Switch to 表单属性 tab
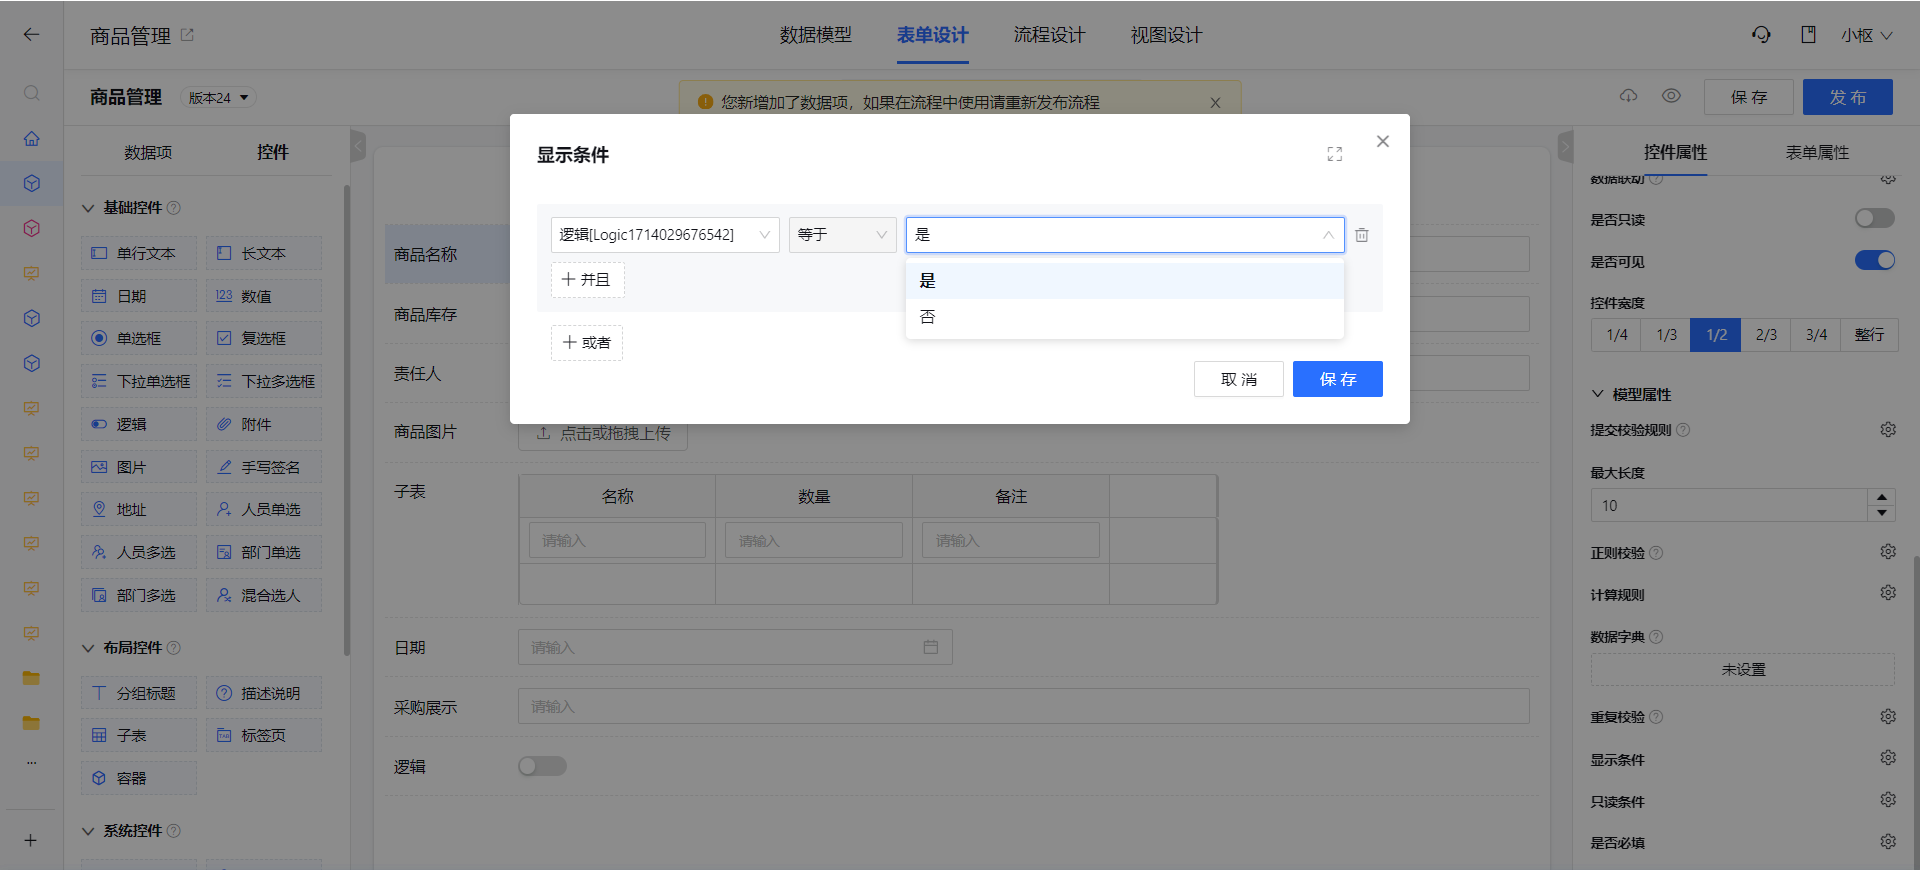This screenshot has height=870, width=1920. [x=1817, y=152]
